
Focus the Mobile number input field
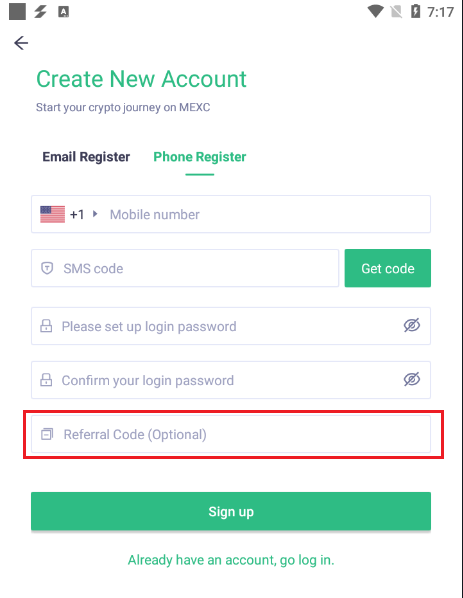pos(268,214)
